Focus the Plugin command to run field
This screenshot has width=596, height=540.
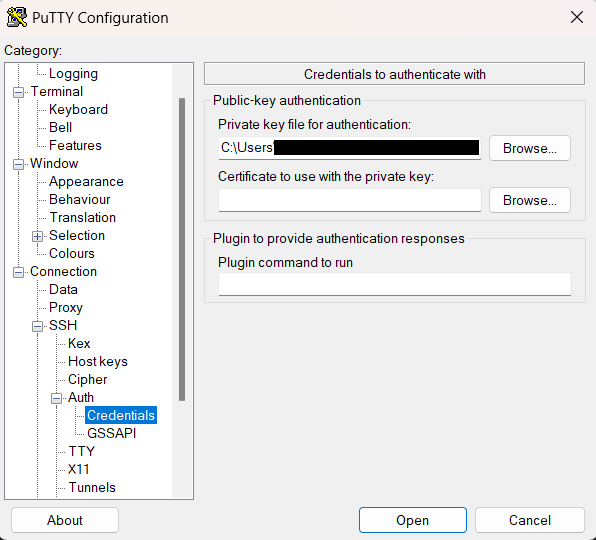coord(395,284)
